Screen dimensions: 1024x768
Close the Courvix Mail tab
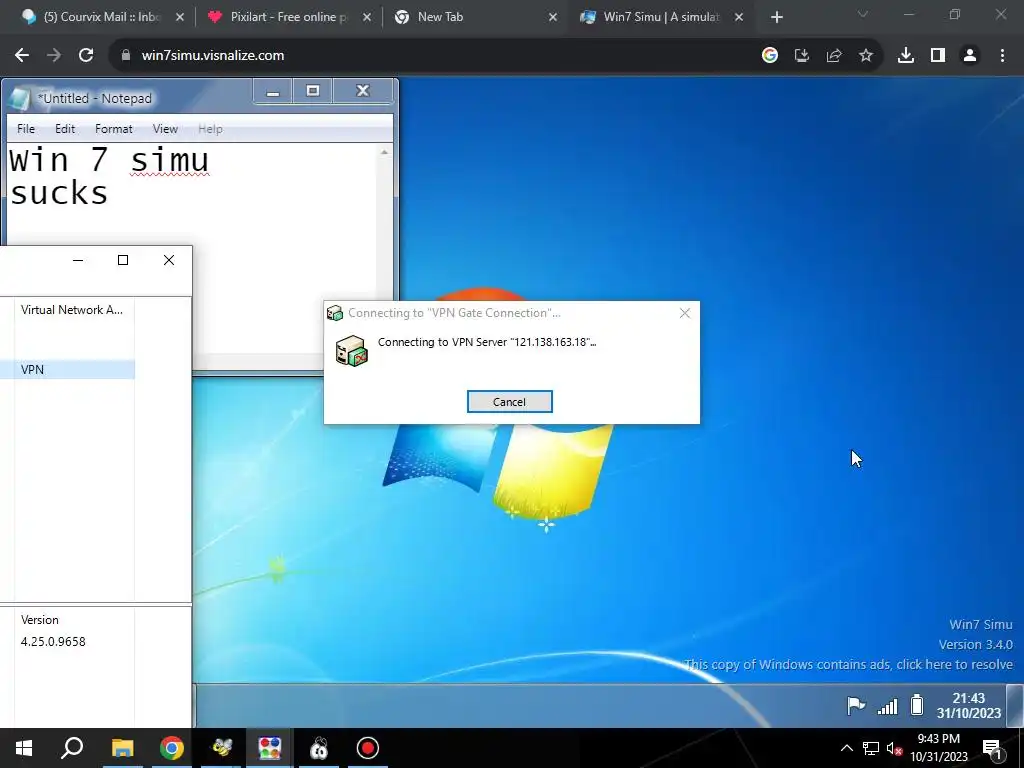[x=180, y=18]
